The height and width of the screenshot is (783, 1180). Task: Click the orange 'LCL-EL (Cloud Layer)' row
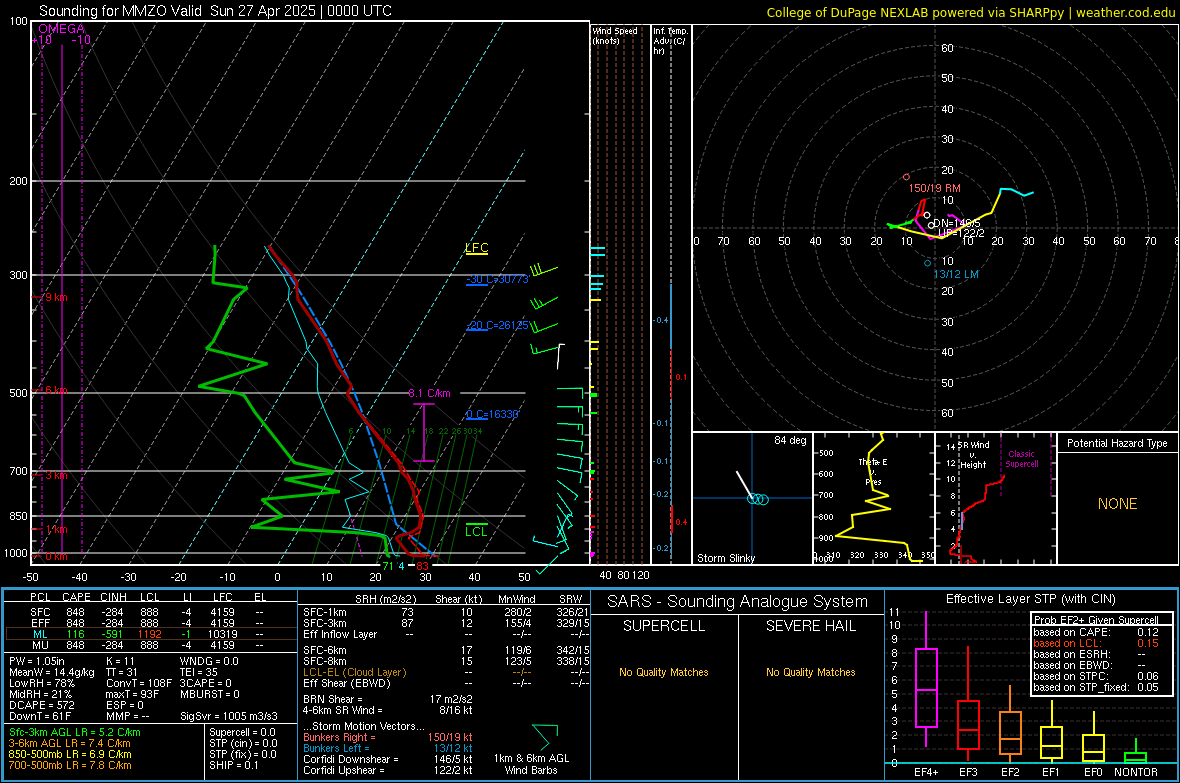click(x=446, y=672)
